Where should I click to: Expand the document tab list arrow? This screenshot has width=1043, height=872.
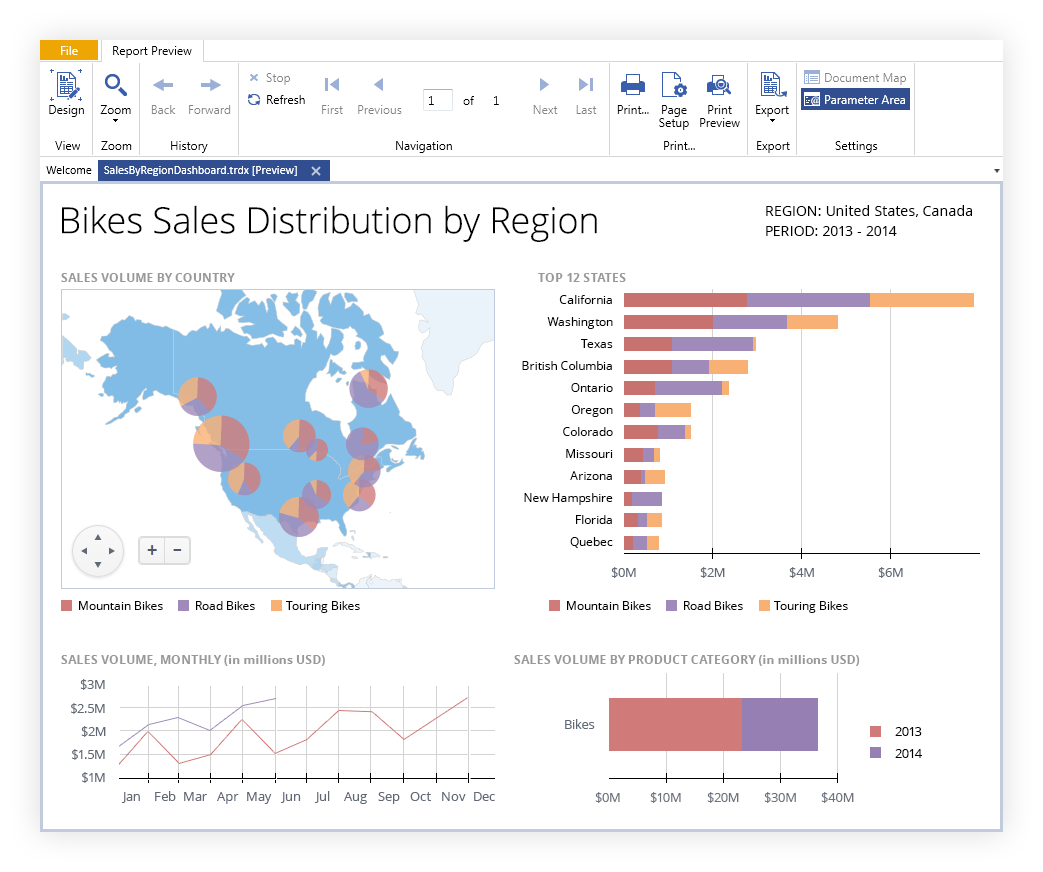[x=996, y=171]
